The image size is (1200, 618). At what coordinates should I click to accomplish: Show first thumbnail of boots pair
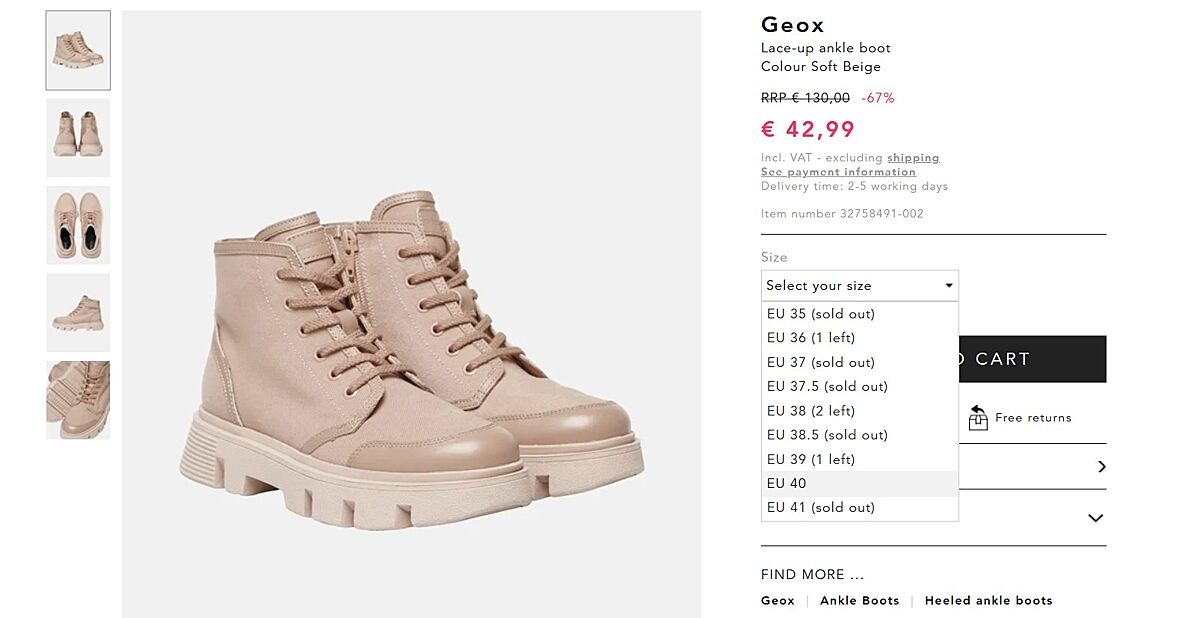[x=78, y=50]
